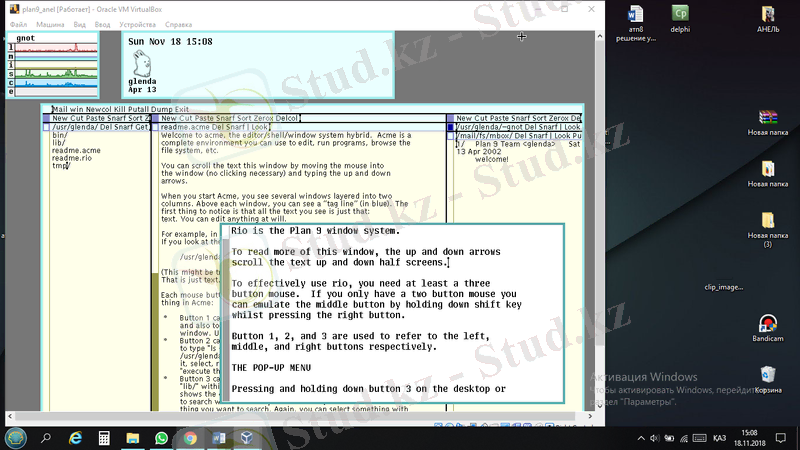Click Kill in the acme top tag

pos(119,109)
